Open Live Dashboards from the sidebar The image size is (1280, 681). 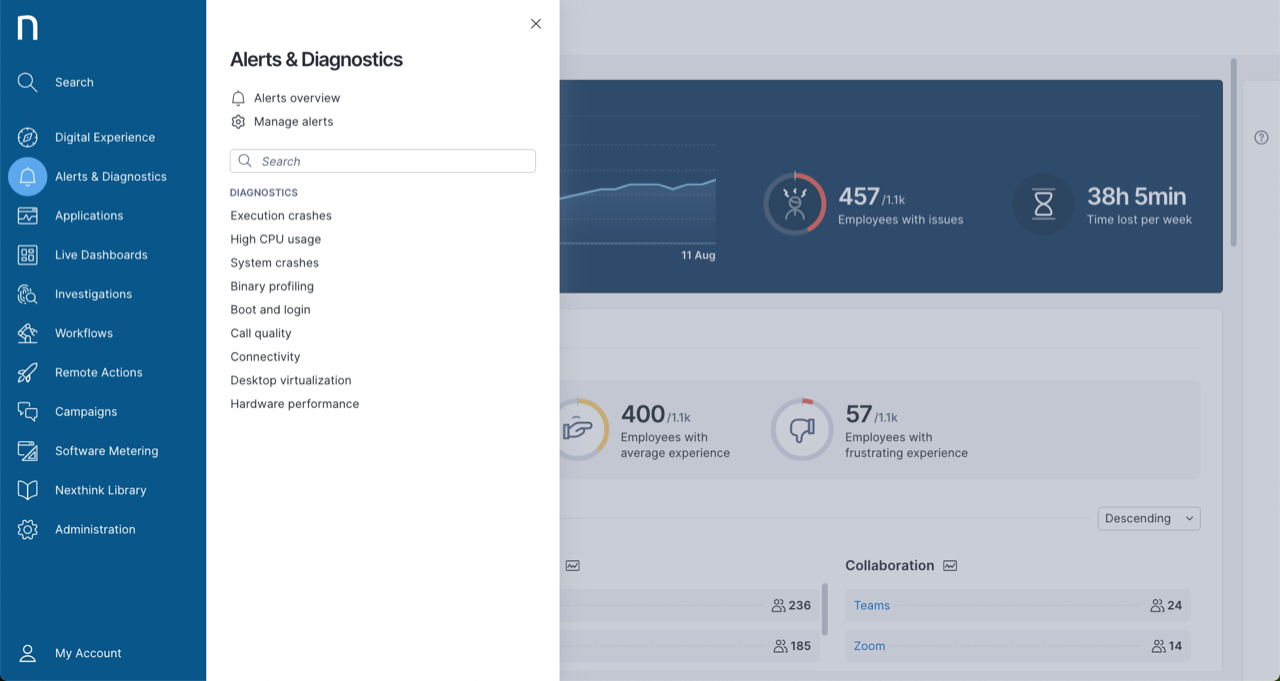click(27, 254)
